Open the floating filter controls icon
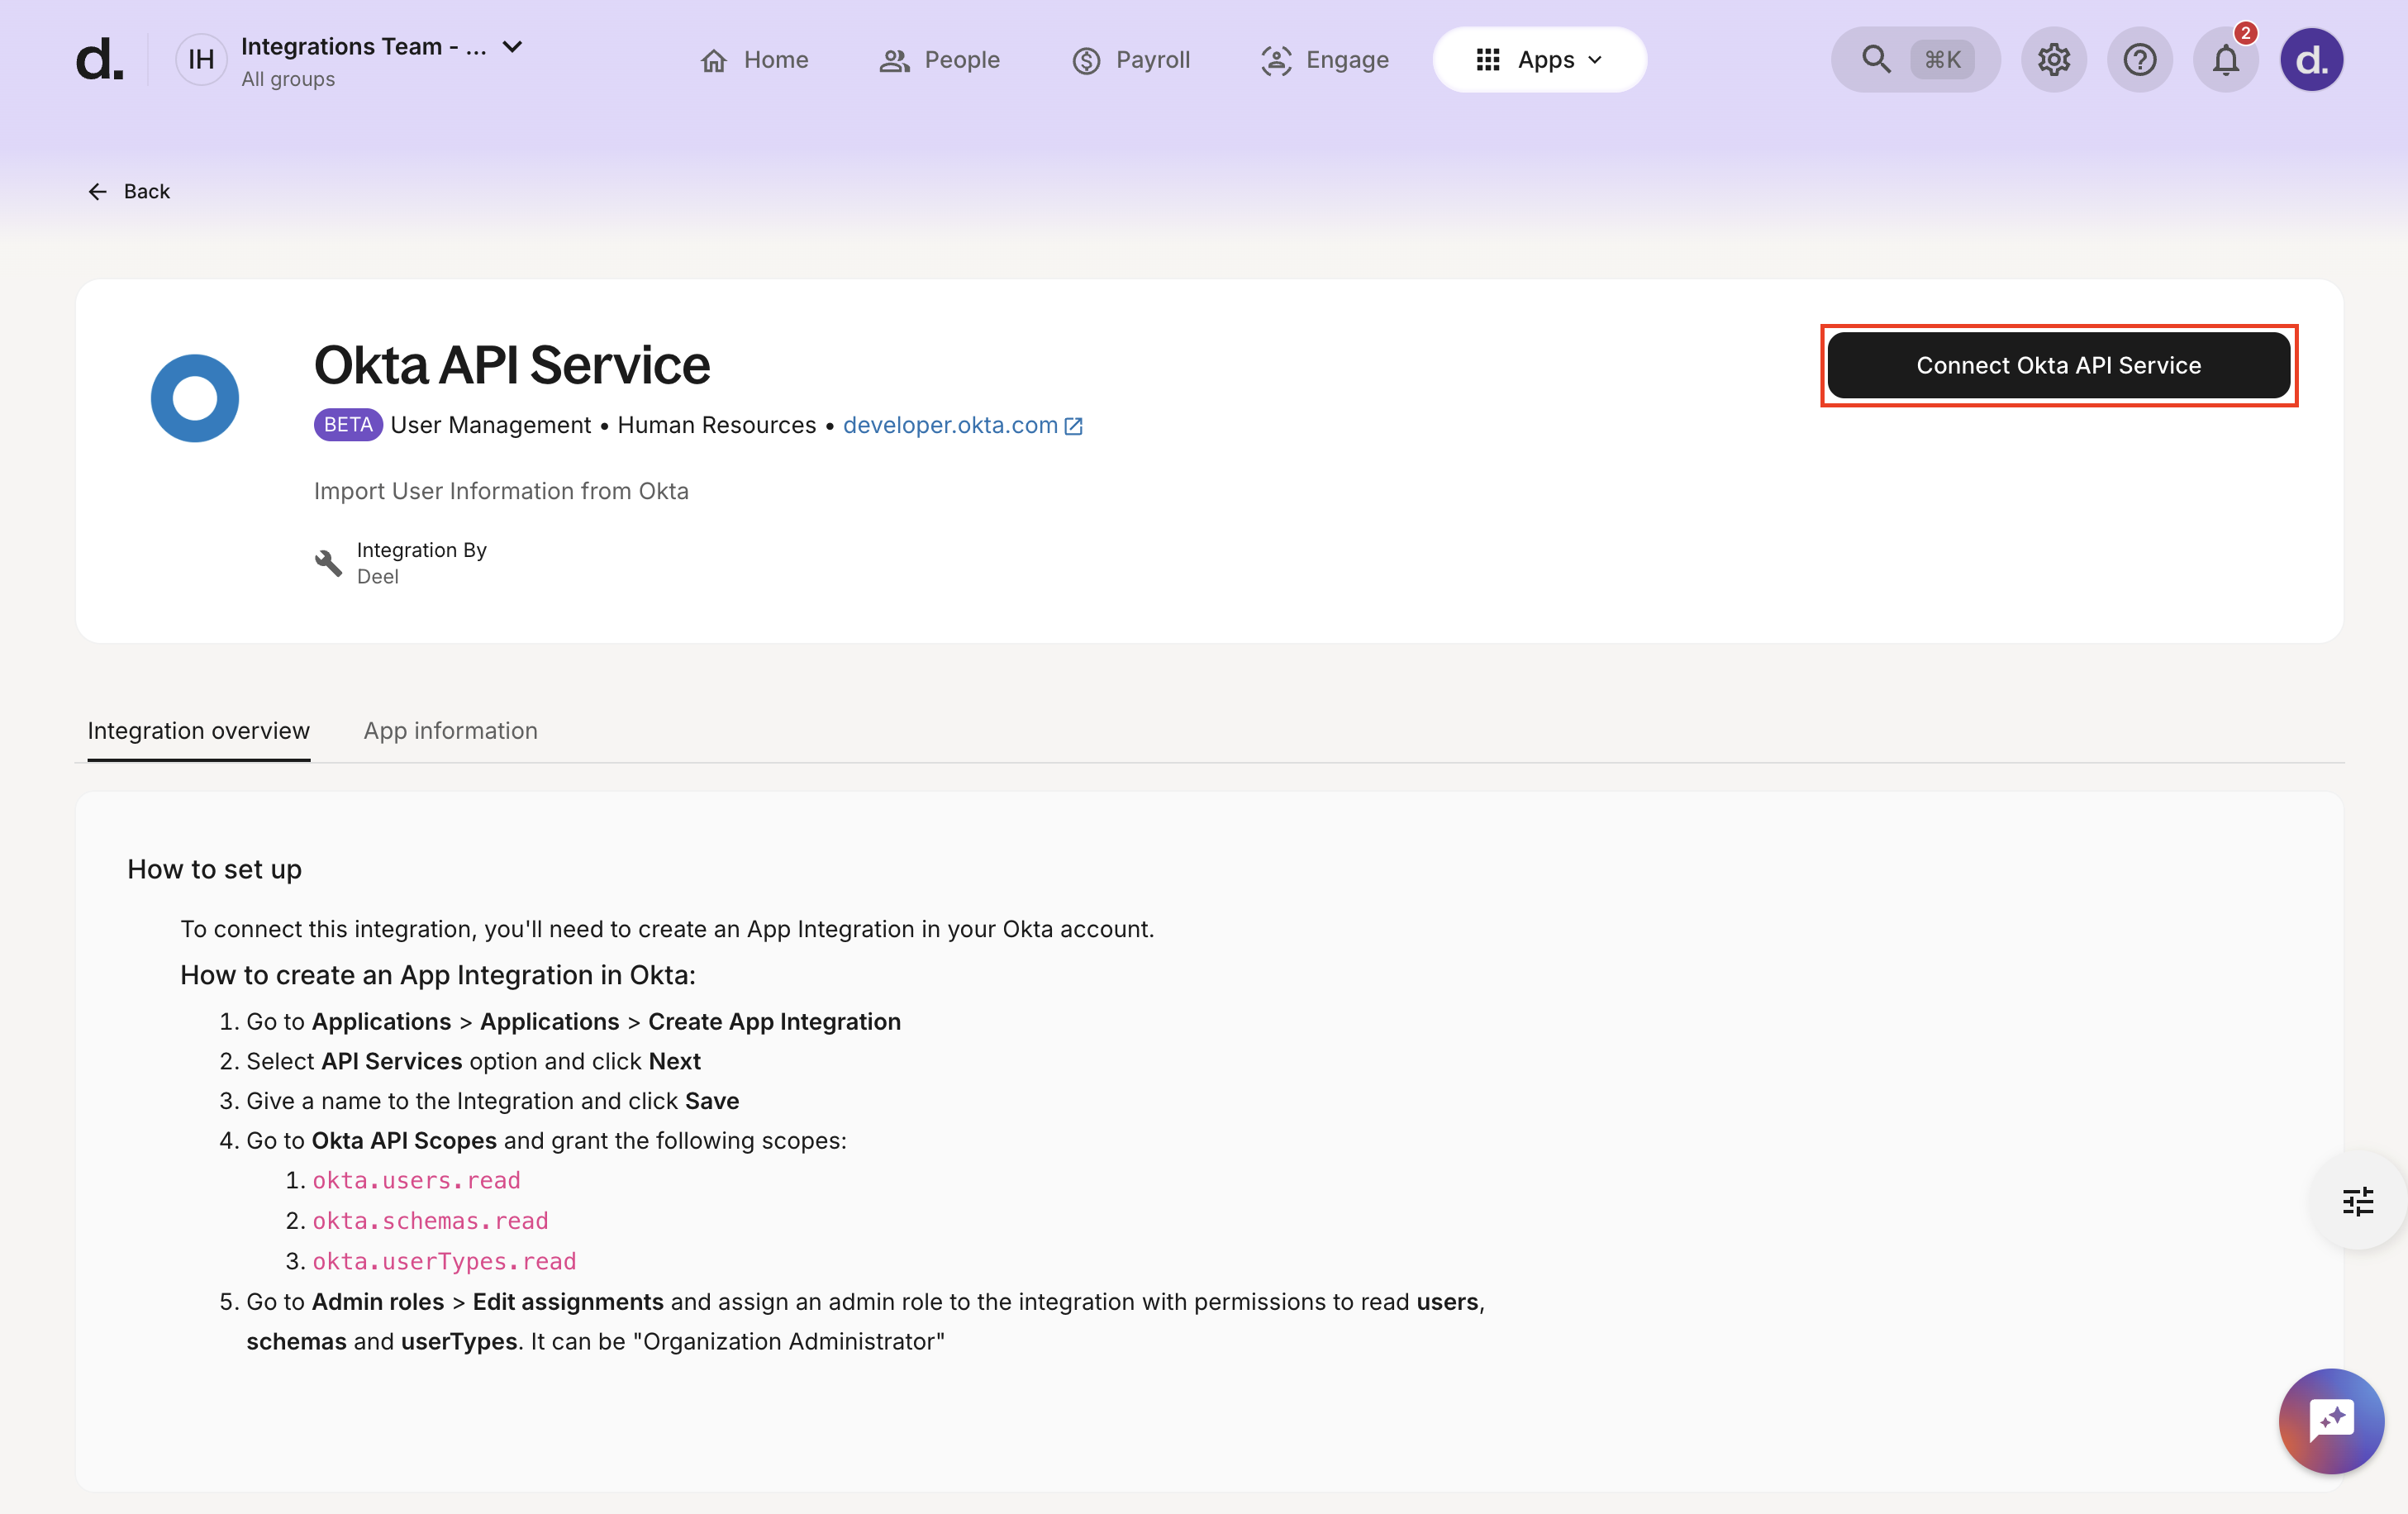This screenshot has height=1514, width=2408. (2358, 1201)
